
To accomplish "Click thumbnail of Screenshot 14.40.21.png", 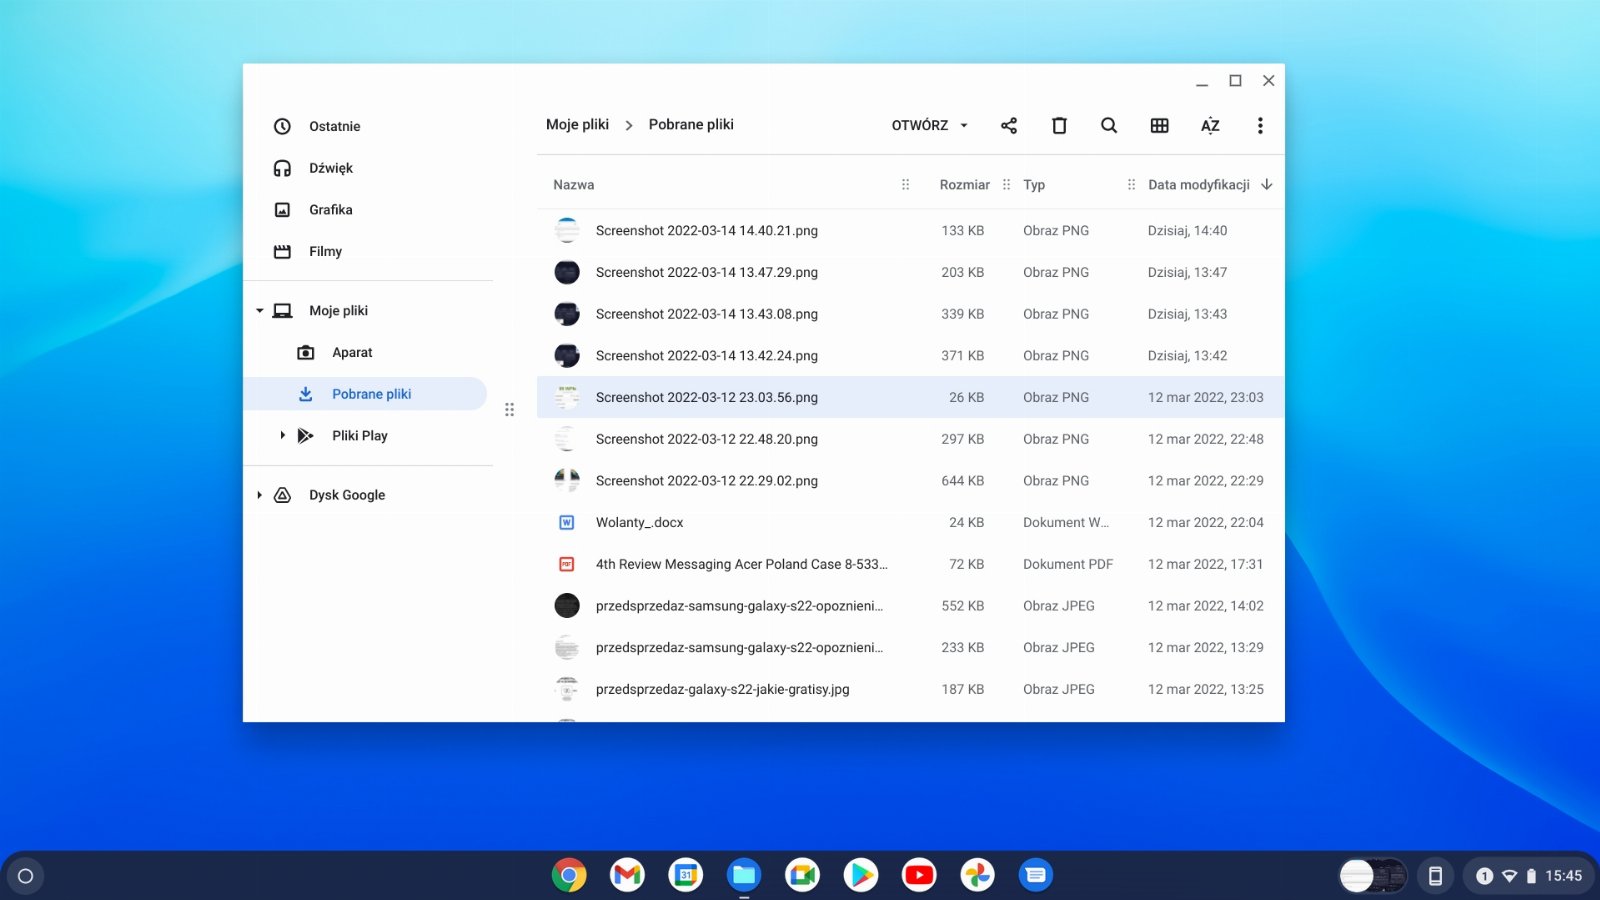I will pyautogui.click(x=567, y=231).
